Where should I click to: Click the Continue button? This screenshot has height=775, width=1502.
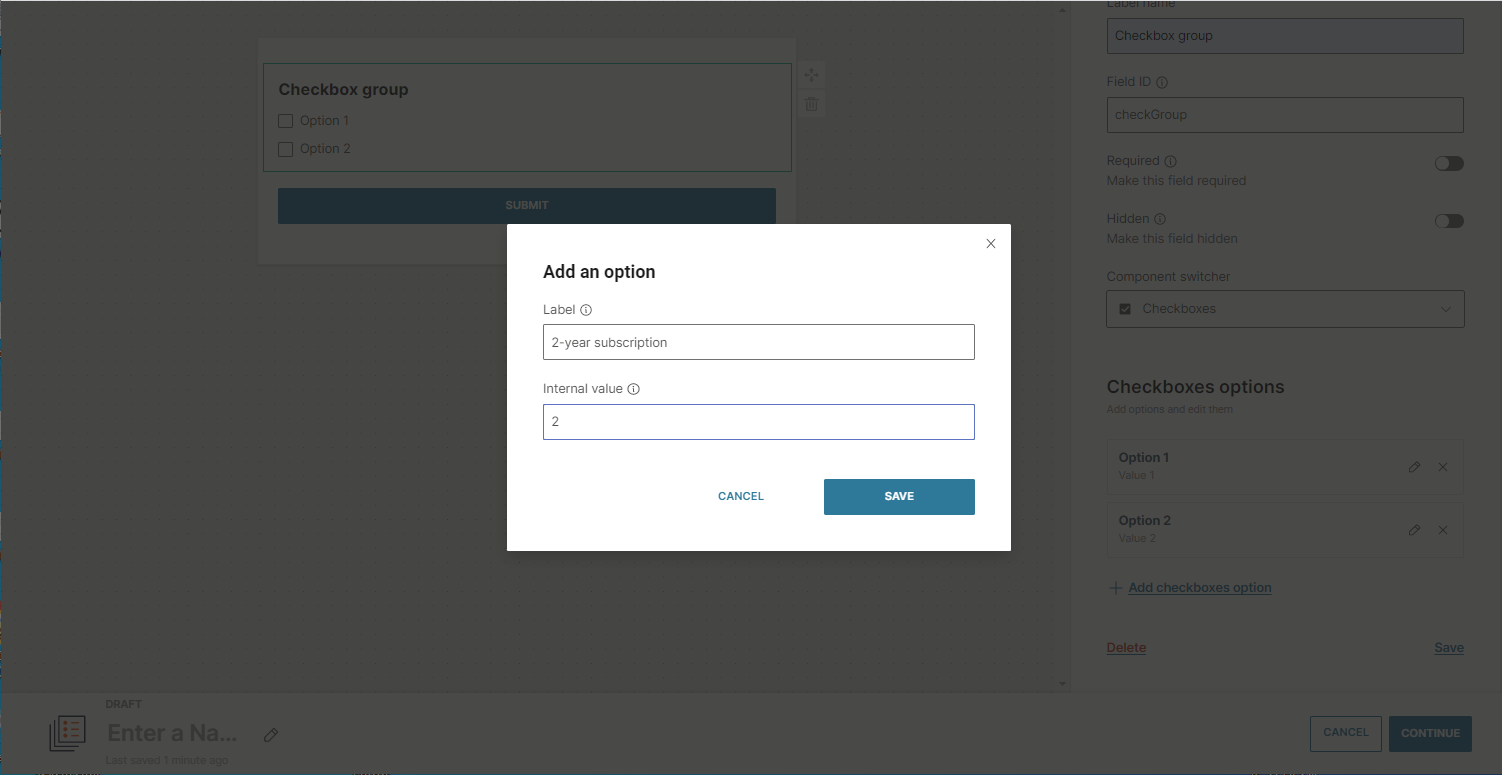[x=1430, y=734]
